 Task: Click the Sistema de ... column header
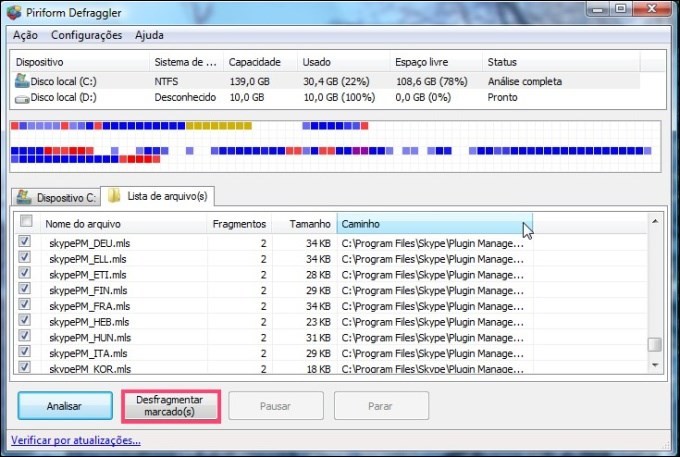click(186, 62)
